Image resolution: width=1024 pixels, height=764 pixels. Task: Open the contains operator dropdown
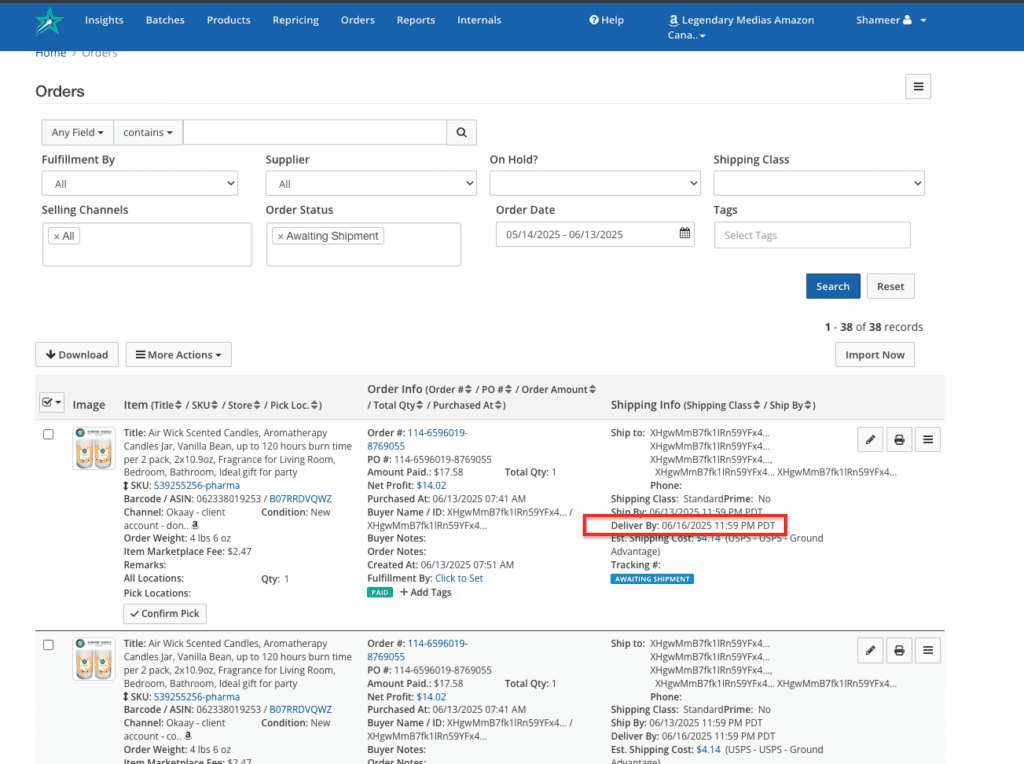tap(148, 132)
